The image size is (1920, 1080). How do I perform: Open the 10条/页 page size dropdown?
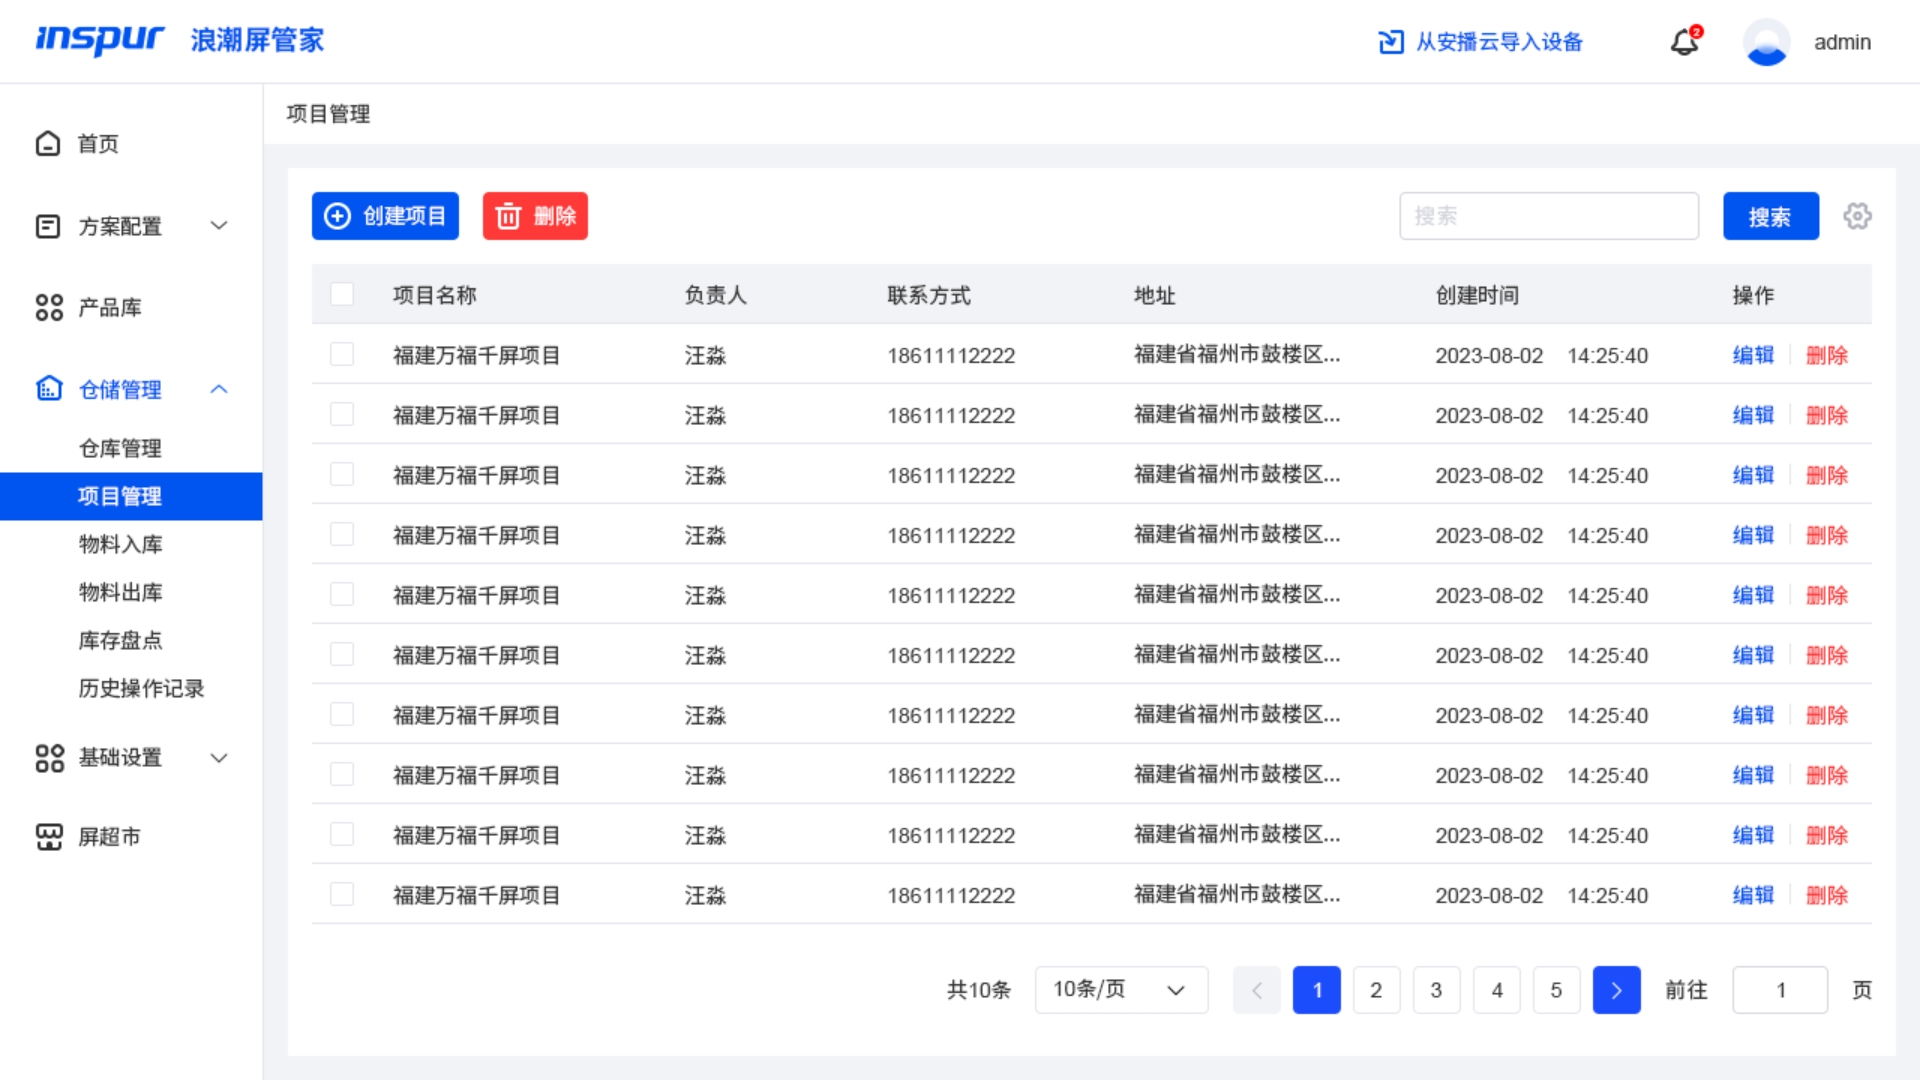1121,990
